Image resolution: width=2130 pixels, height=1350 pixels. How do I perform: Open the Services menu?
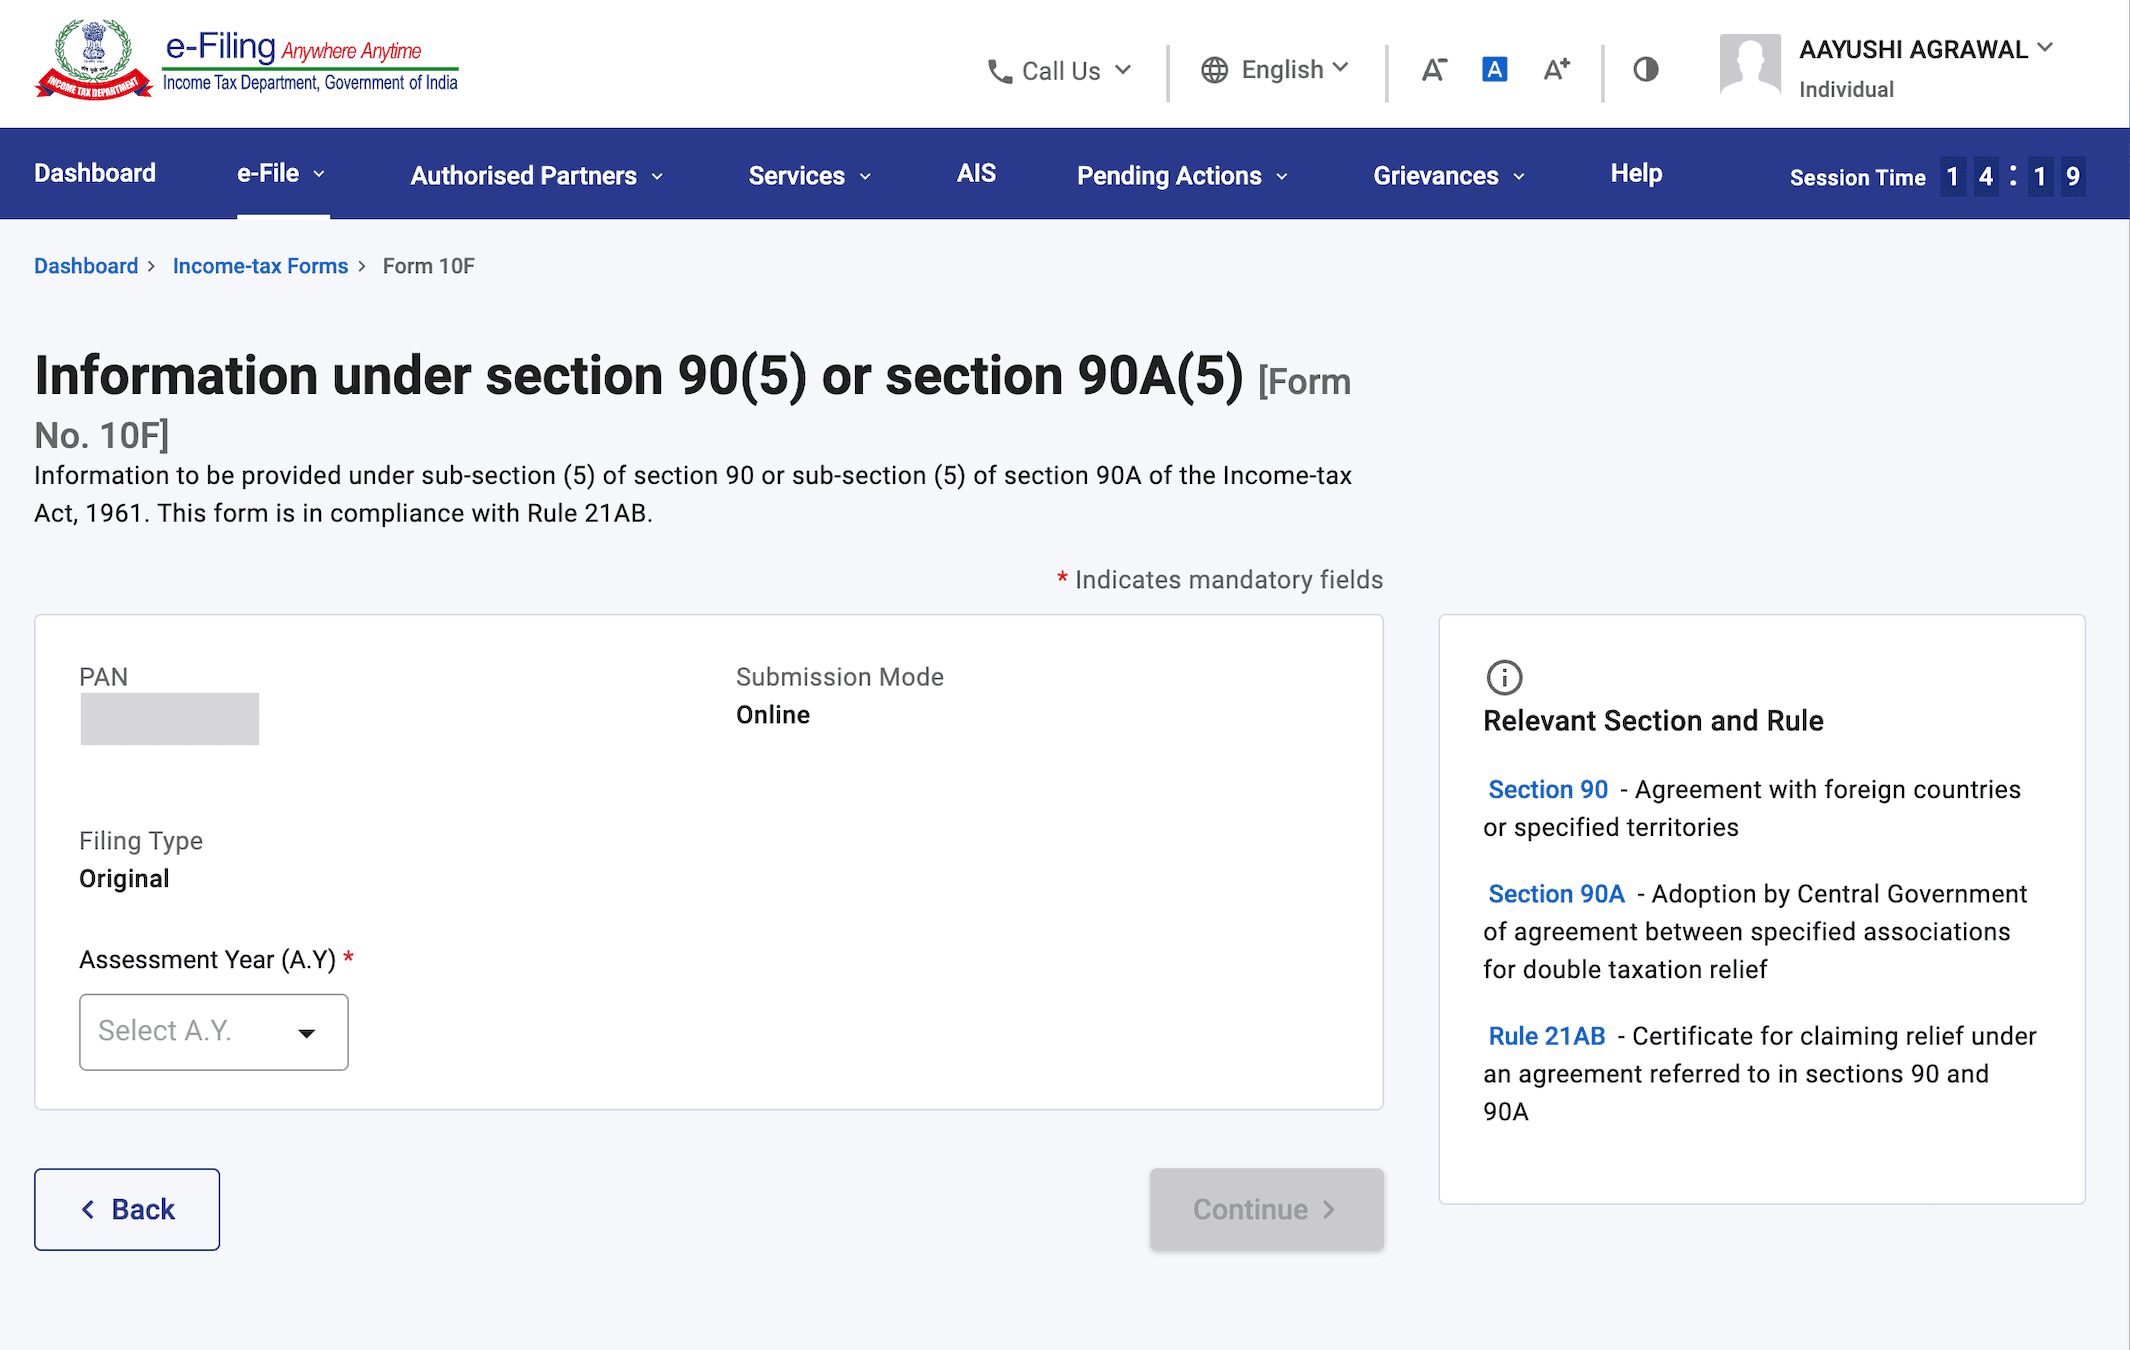[x=809, y=176]
